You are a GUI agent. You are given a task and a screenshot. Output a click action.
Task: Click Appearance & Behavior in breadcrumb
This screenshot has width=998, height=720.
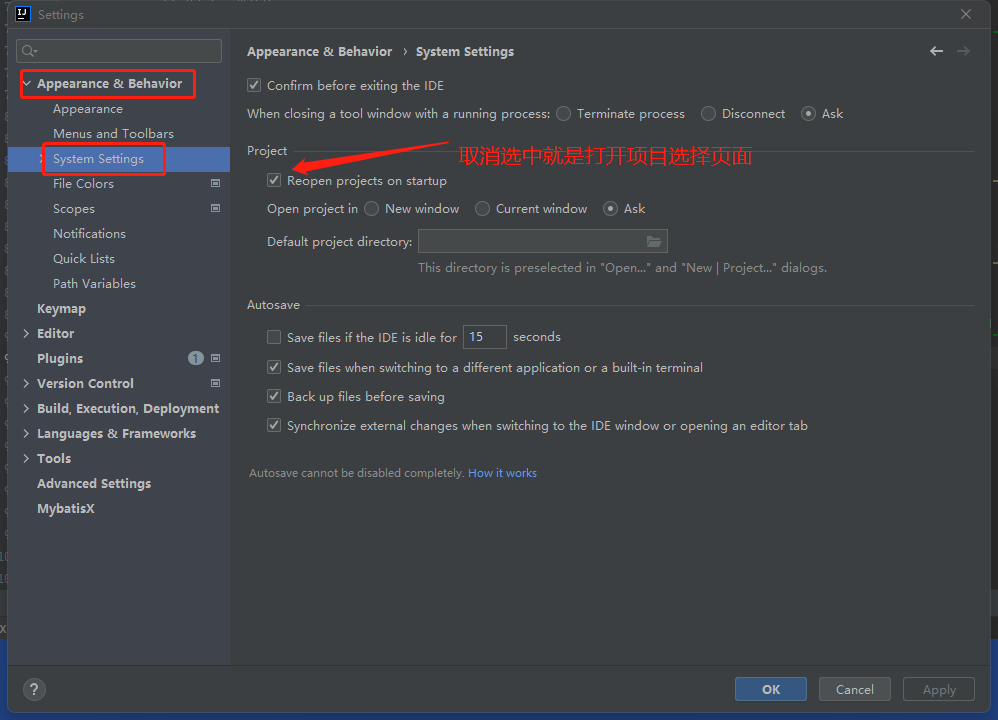click(320, 52)
